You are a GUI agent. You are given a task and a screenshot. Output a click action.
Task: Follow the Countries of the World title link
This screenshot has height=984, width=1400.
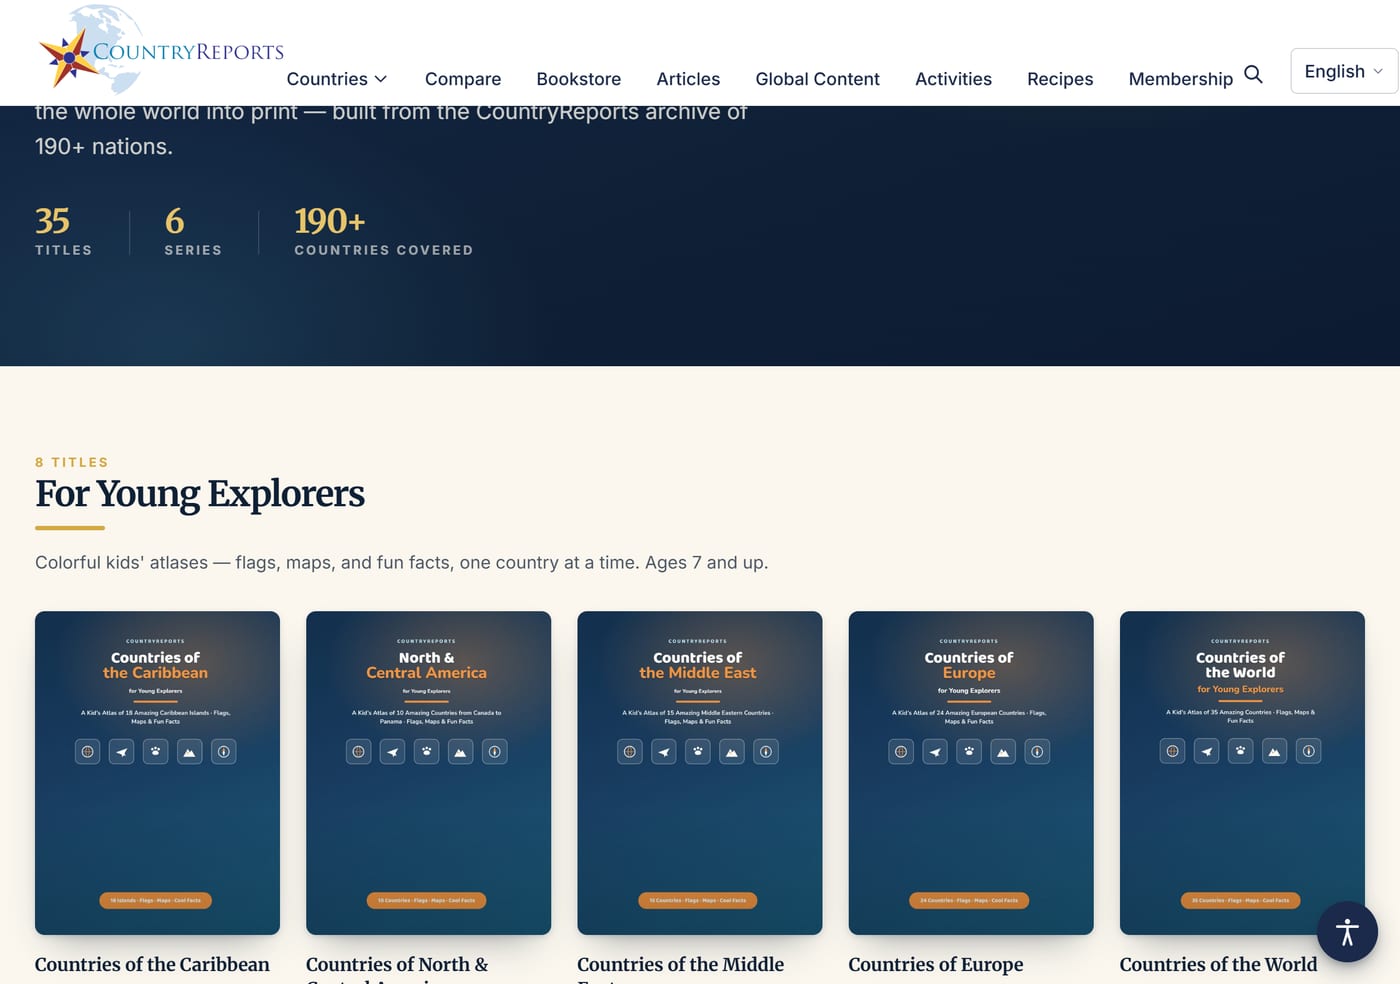pos(1218,965)
